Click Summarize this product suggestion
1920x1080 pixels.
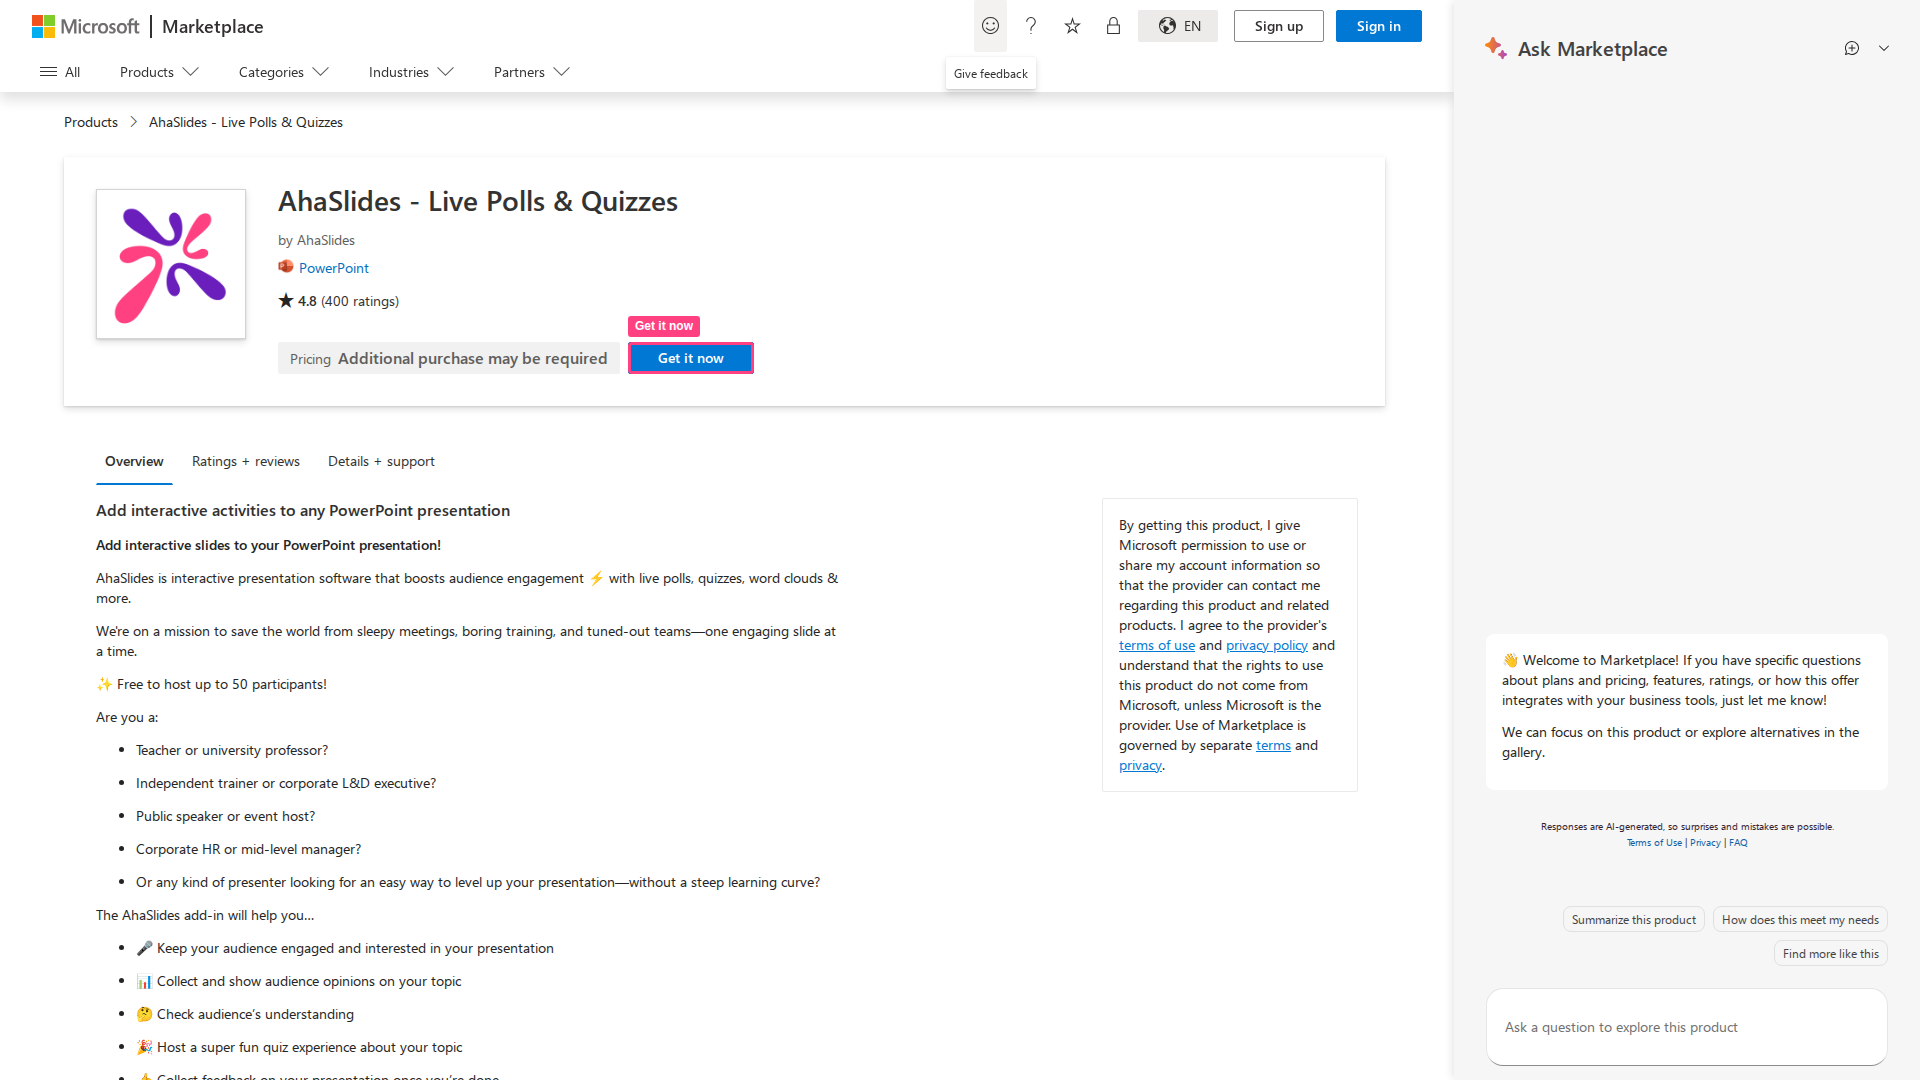pyautogui.click(x=1634, y=920)
